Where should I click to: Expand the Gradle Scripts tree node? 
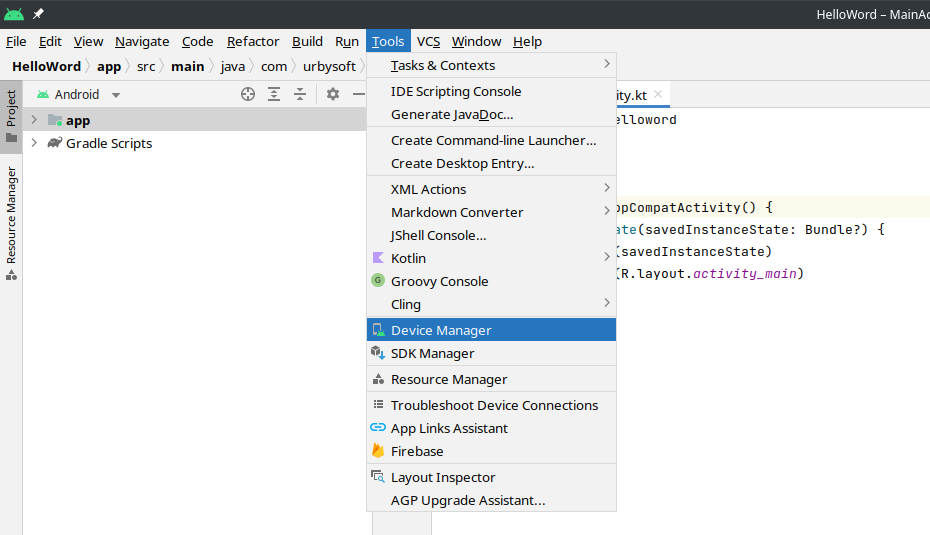point(34,143)
